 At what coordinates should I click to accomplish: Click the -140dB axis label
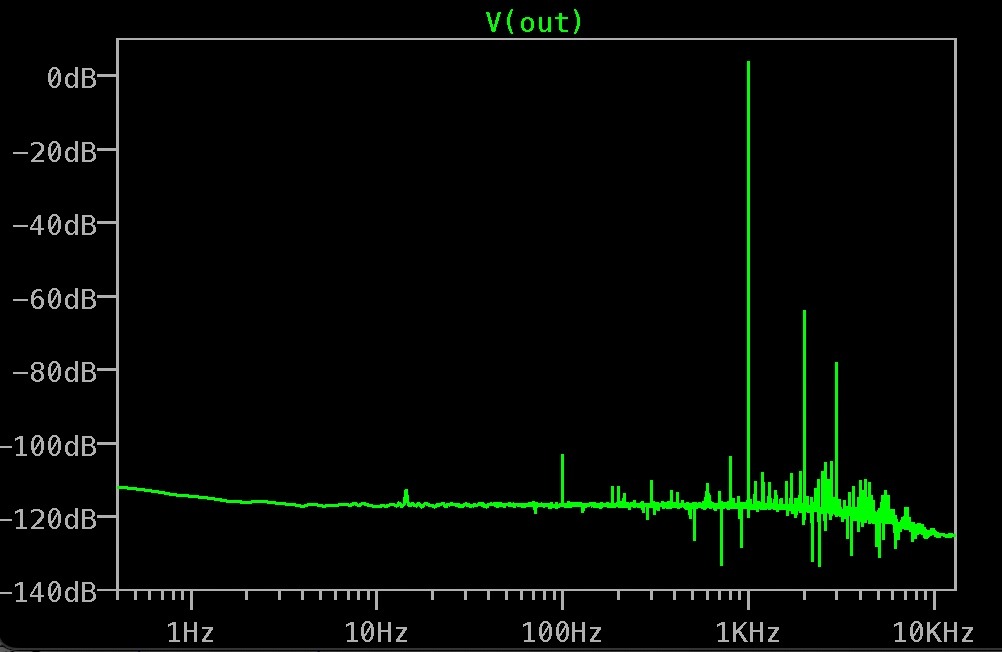pos(49,593)
